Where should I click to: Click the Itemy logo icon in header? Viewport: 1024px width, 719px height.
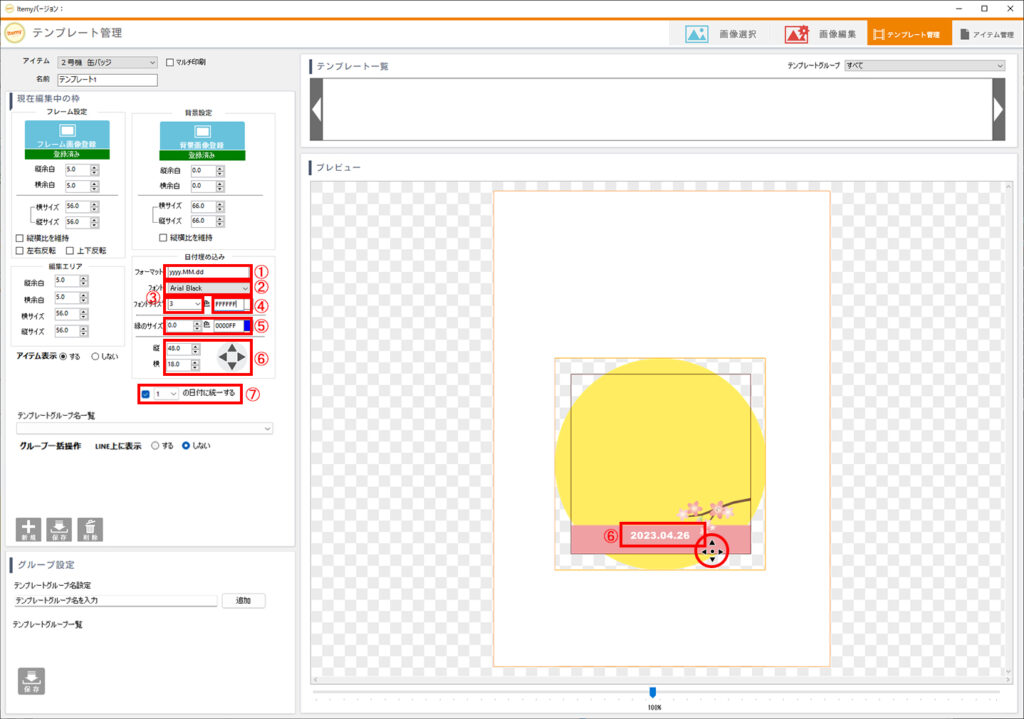tap(15, 32)
